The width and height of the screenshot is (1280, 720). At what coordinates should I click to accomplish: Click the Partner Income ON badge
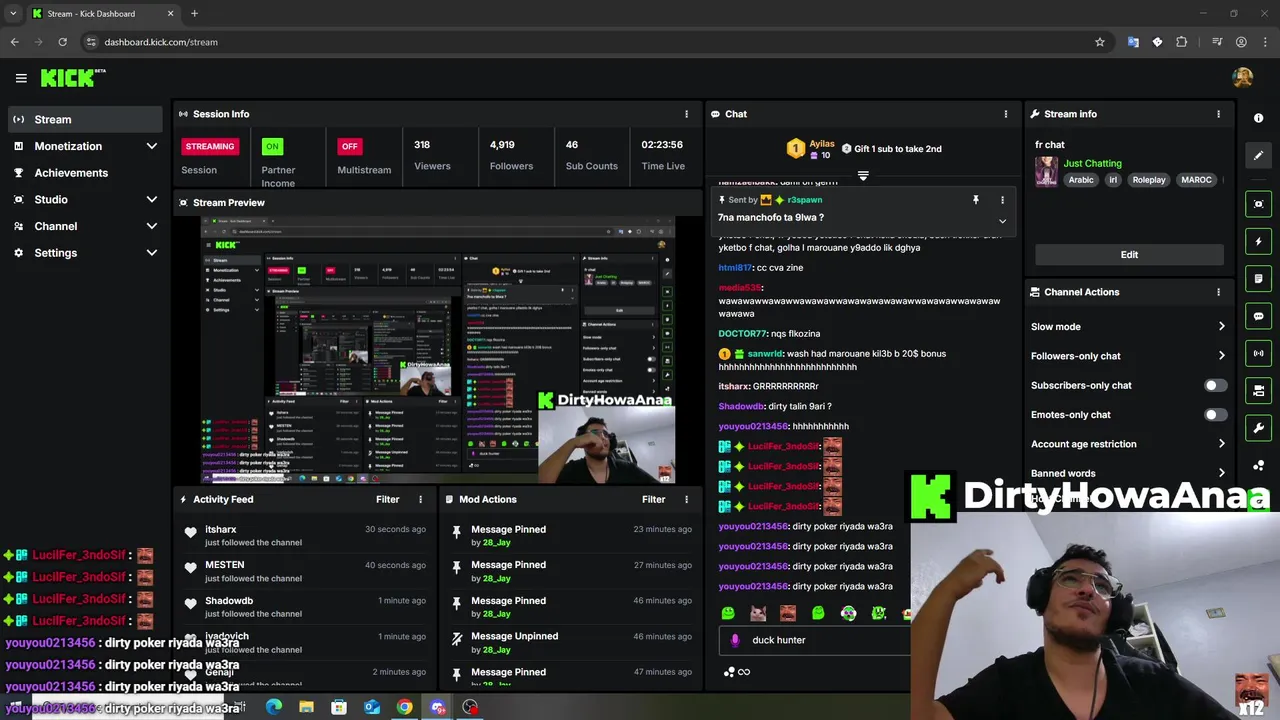point(272,146)
